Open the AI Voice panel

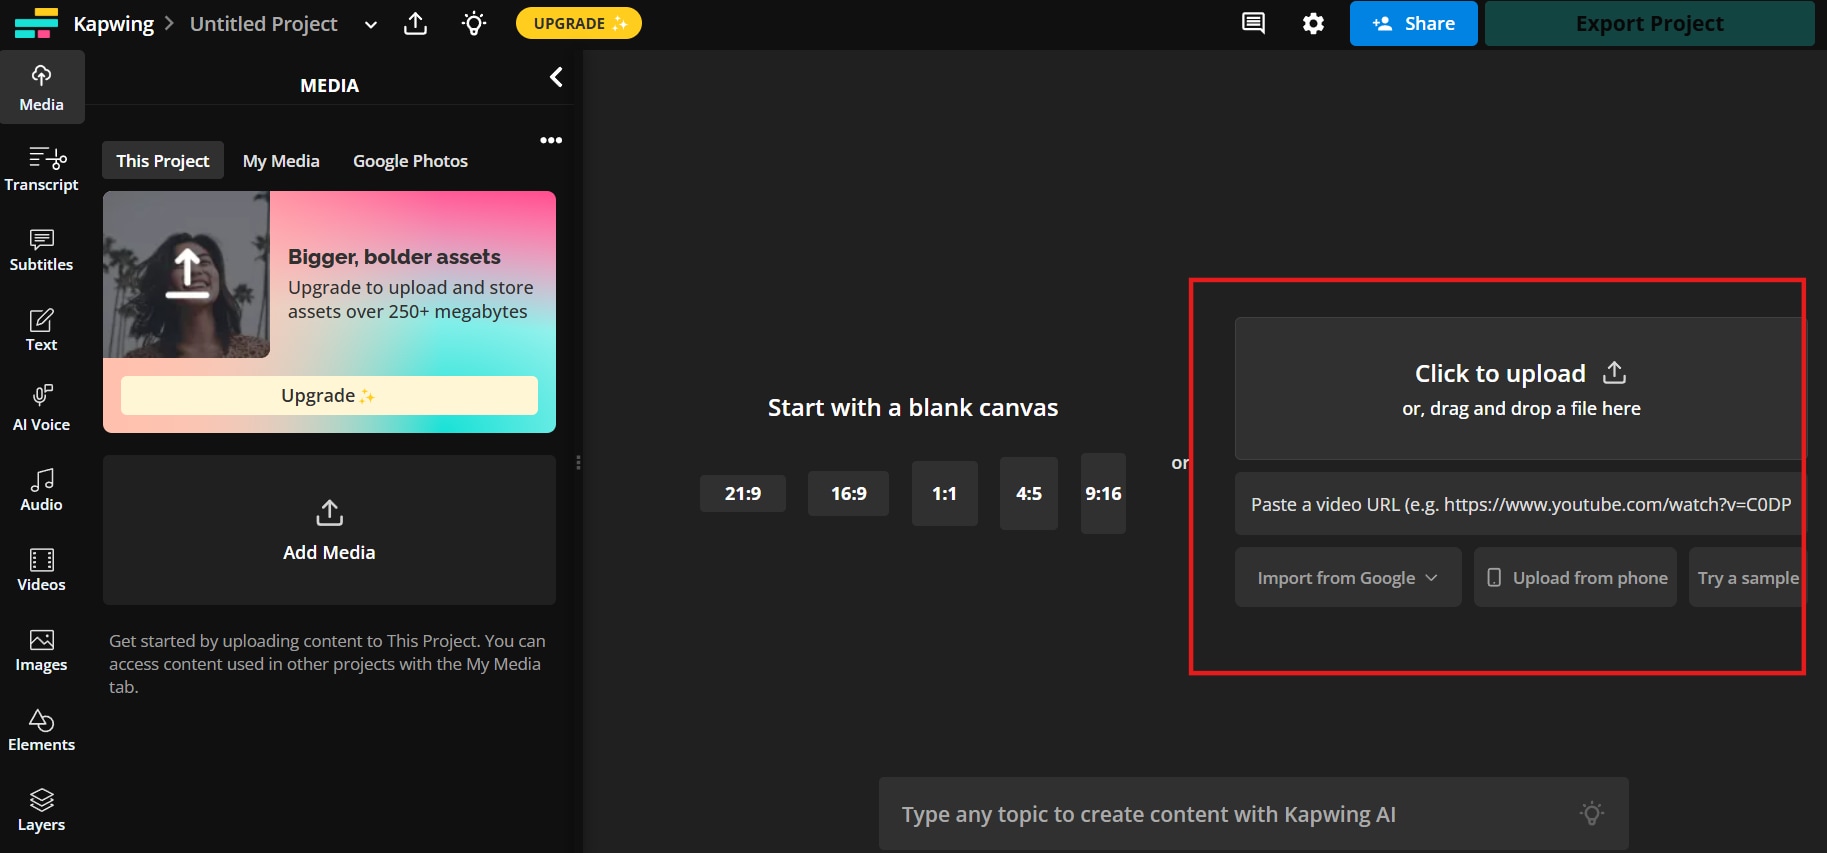42,409
